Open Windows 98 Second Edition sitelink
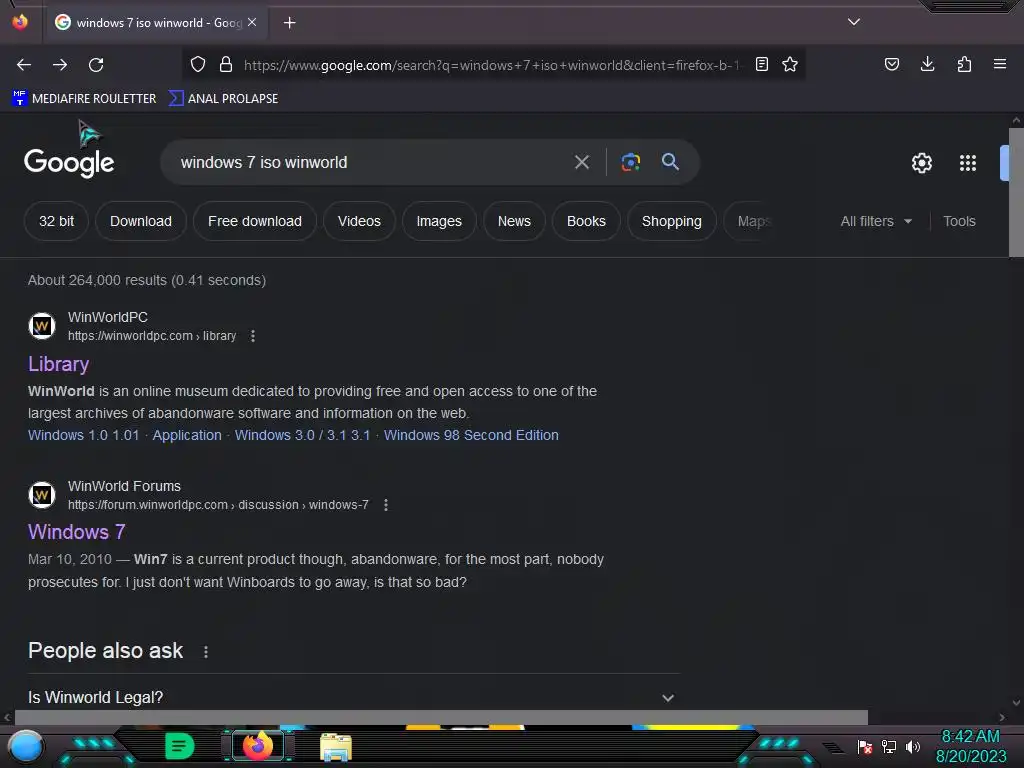This screenshot has height=768, width=1024. pyautogui.click(x=471, y=435)
